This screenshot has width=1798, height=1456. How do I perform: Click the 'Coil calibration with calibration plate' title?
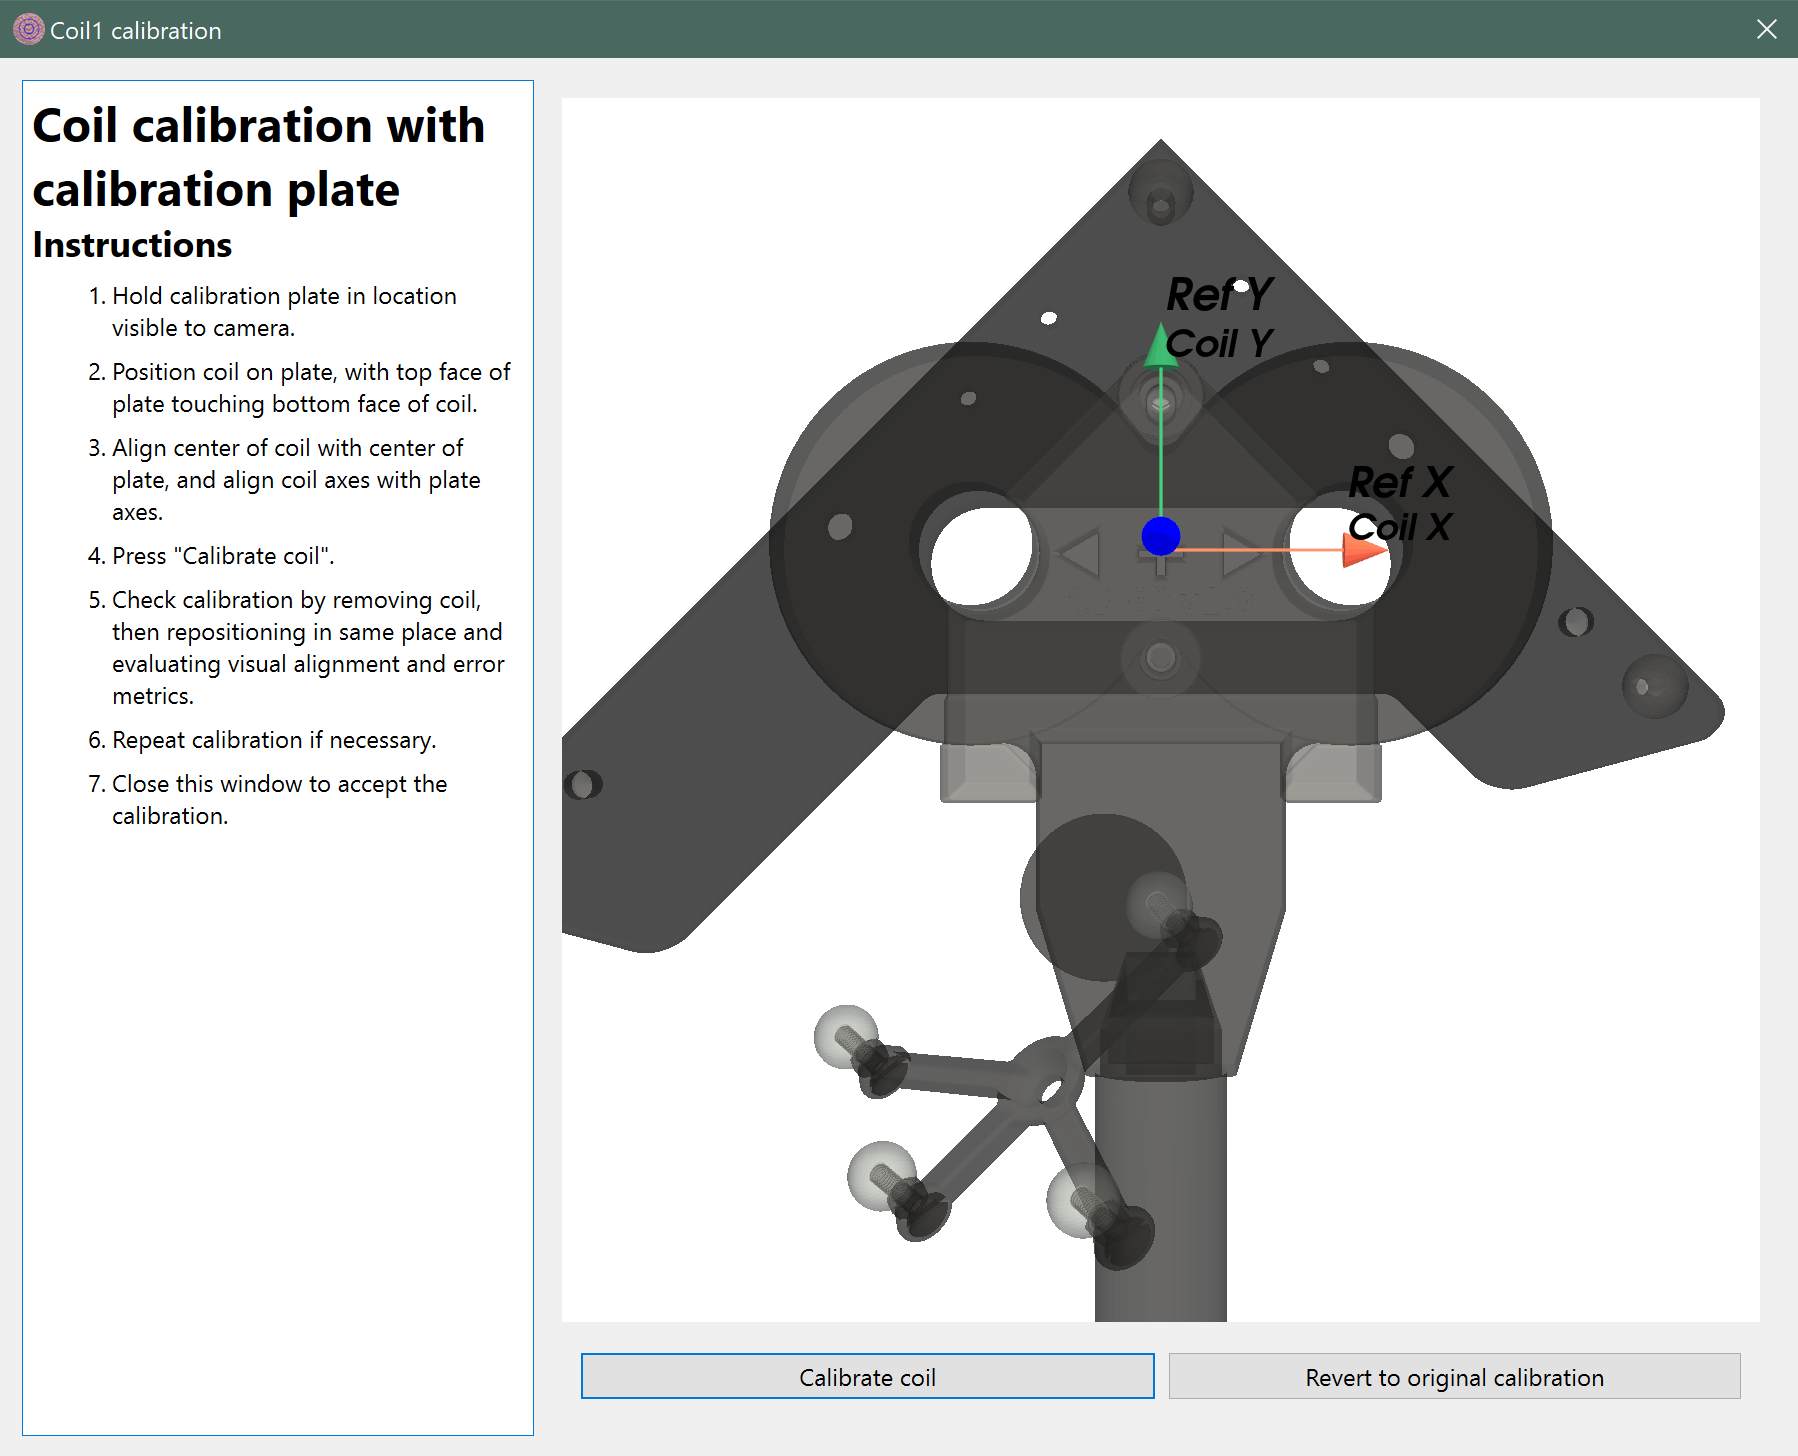coord(258,157)
